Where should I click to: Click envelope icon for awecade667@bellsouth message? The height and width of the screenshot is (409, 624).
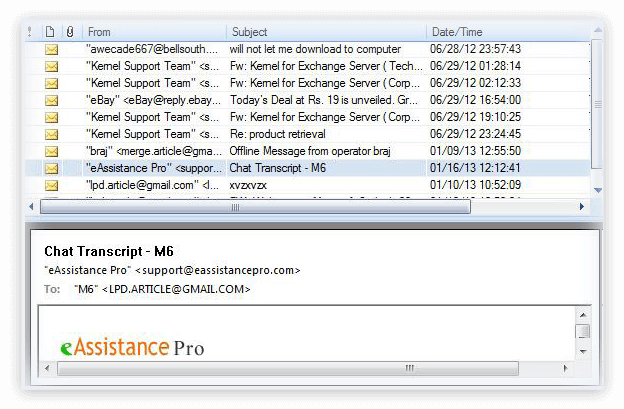[51, 49]
